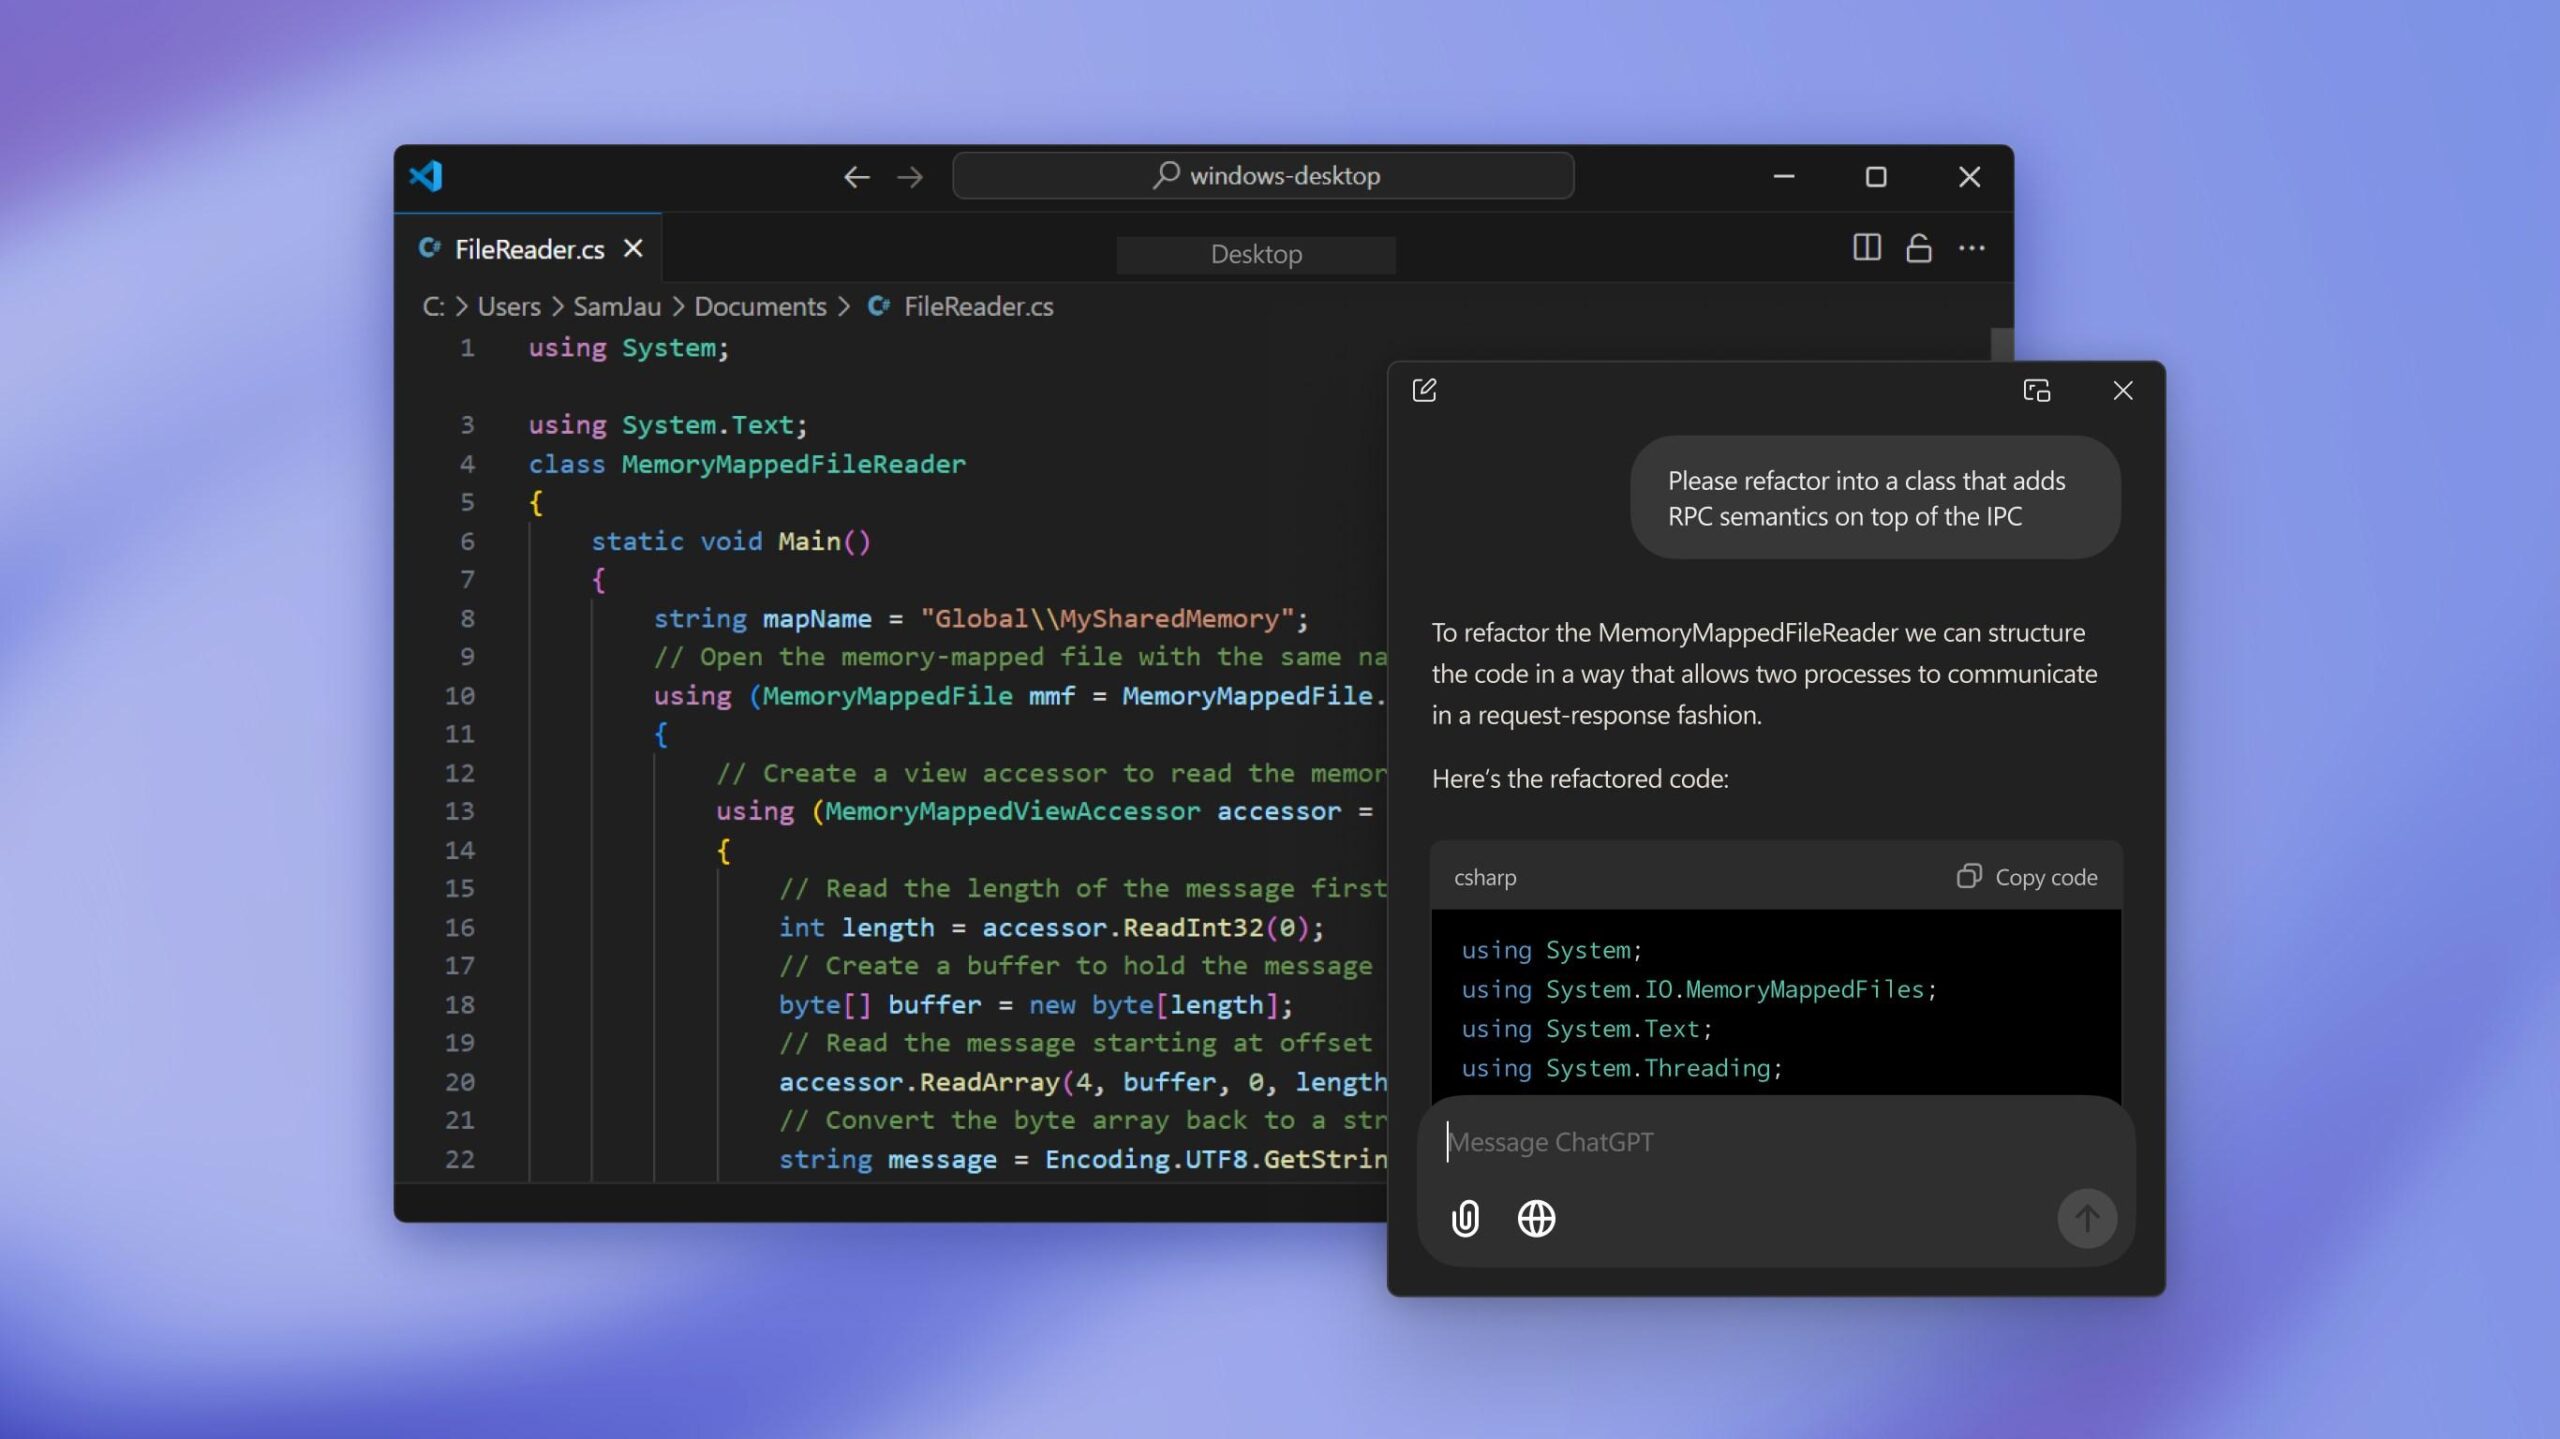Expand the Documents breadcrumb chevron
The image size is (2560, 1439).
click(x=845, y=306)
